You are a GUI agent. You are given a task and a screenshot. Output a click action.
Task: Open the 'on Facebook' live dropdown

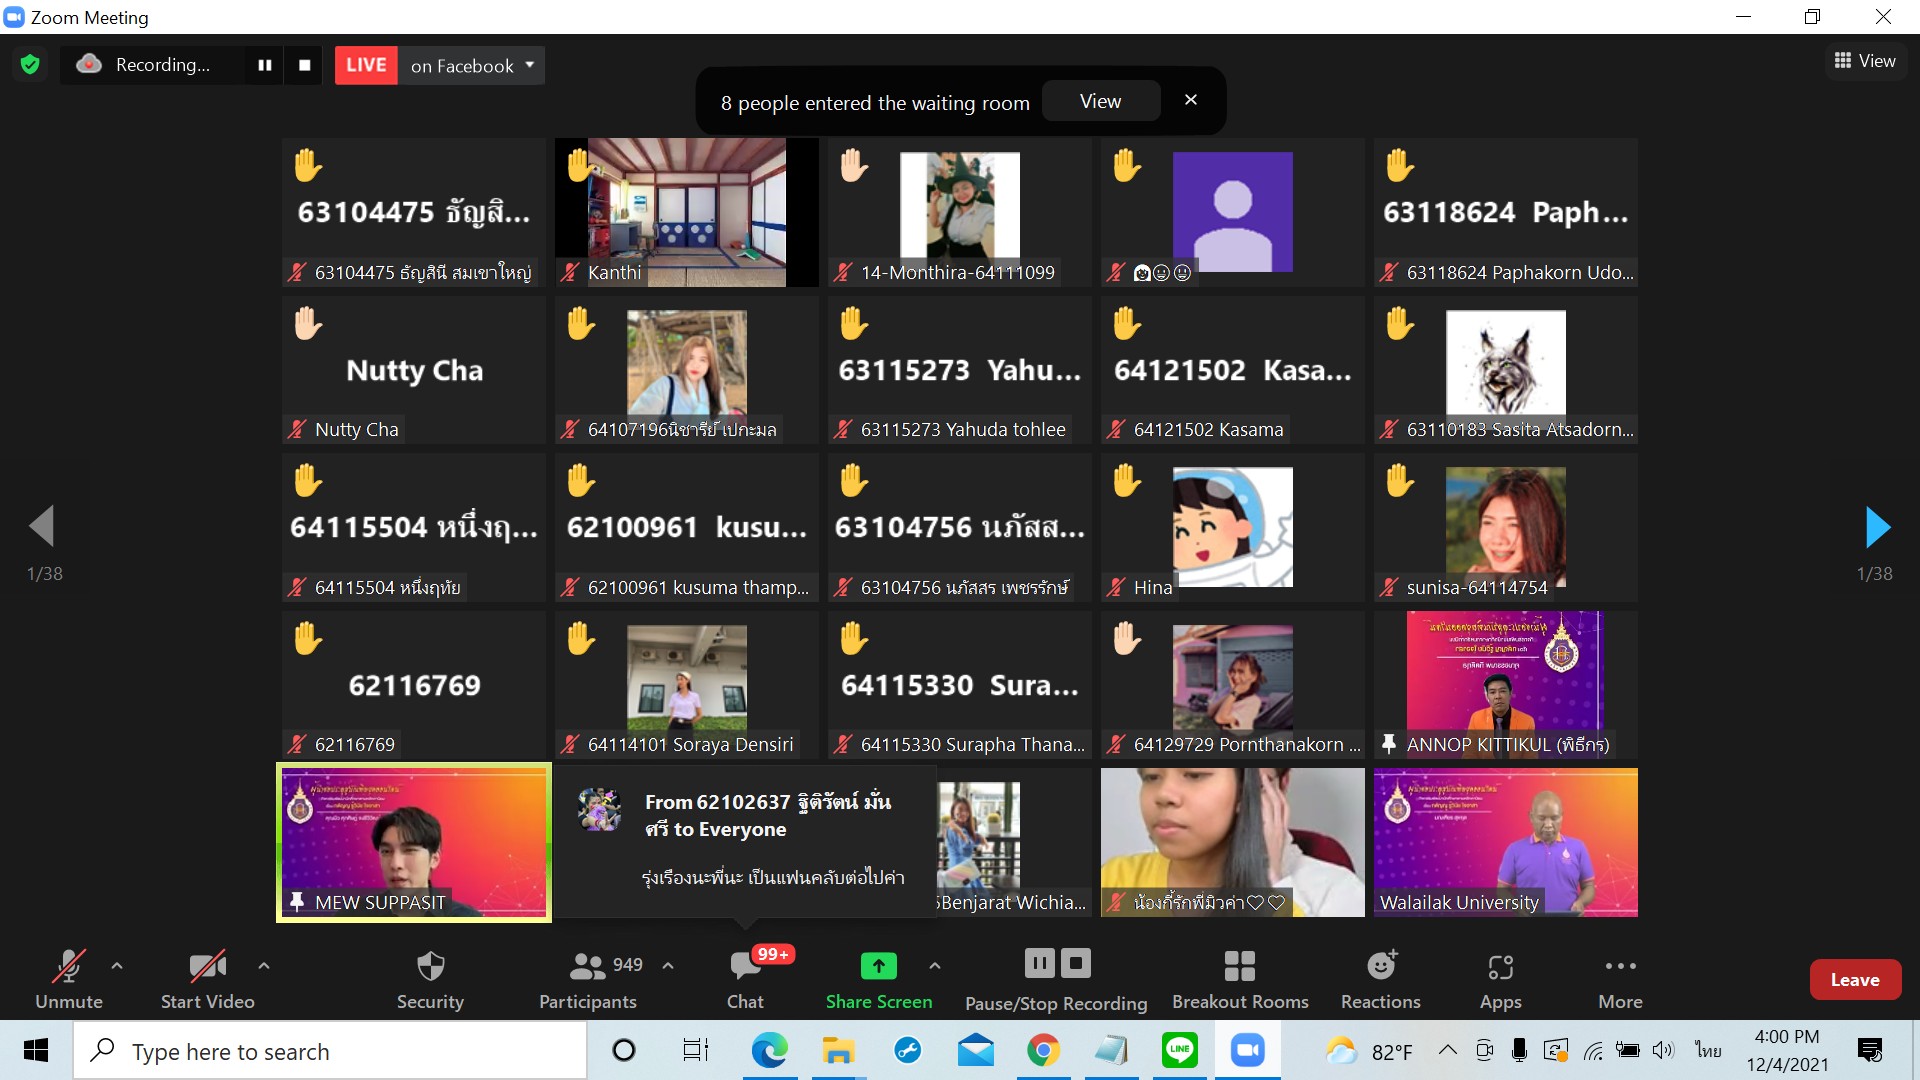click(472, 65)
